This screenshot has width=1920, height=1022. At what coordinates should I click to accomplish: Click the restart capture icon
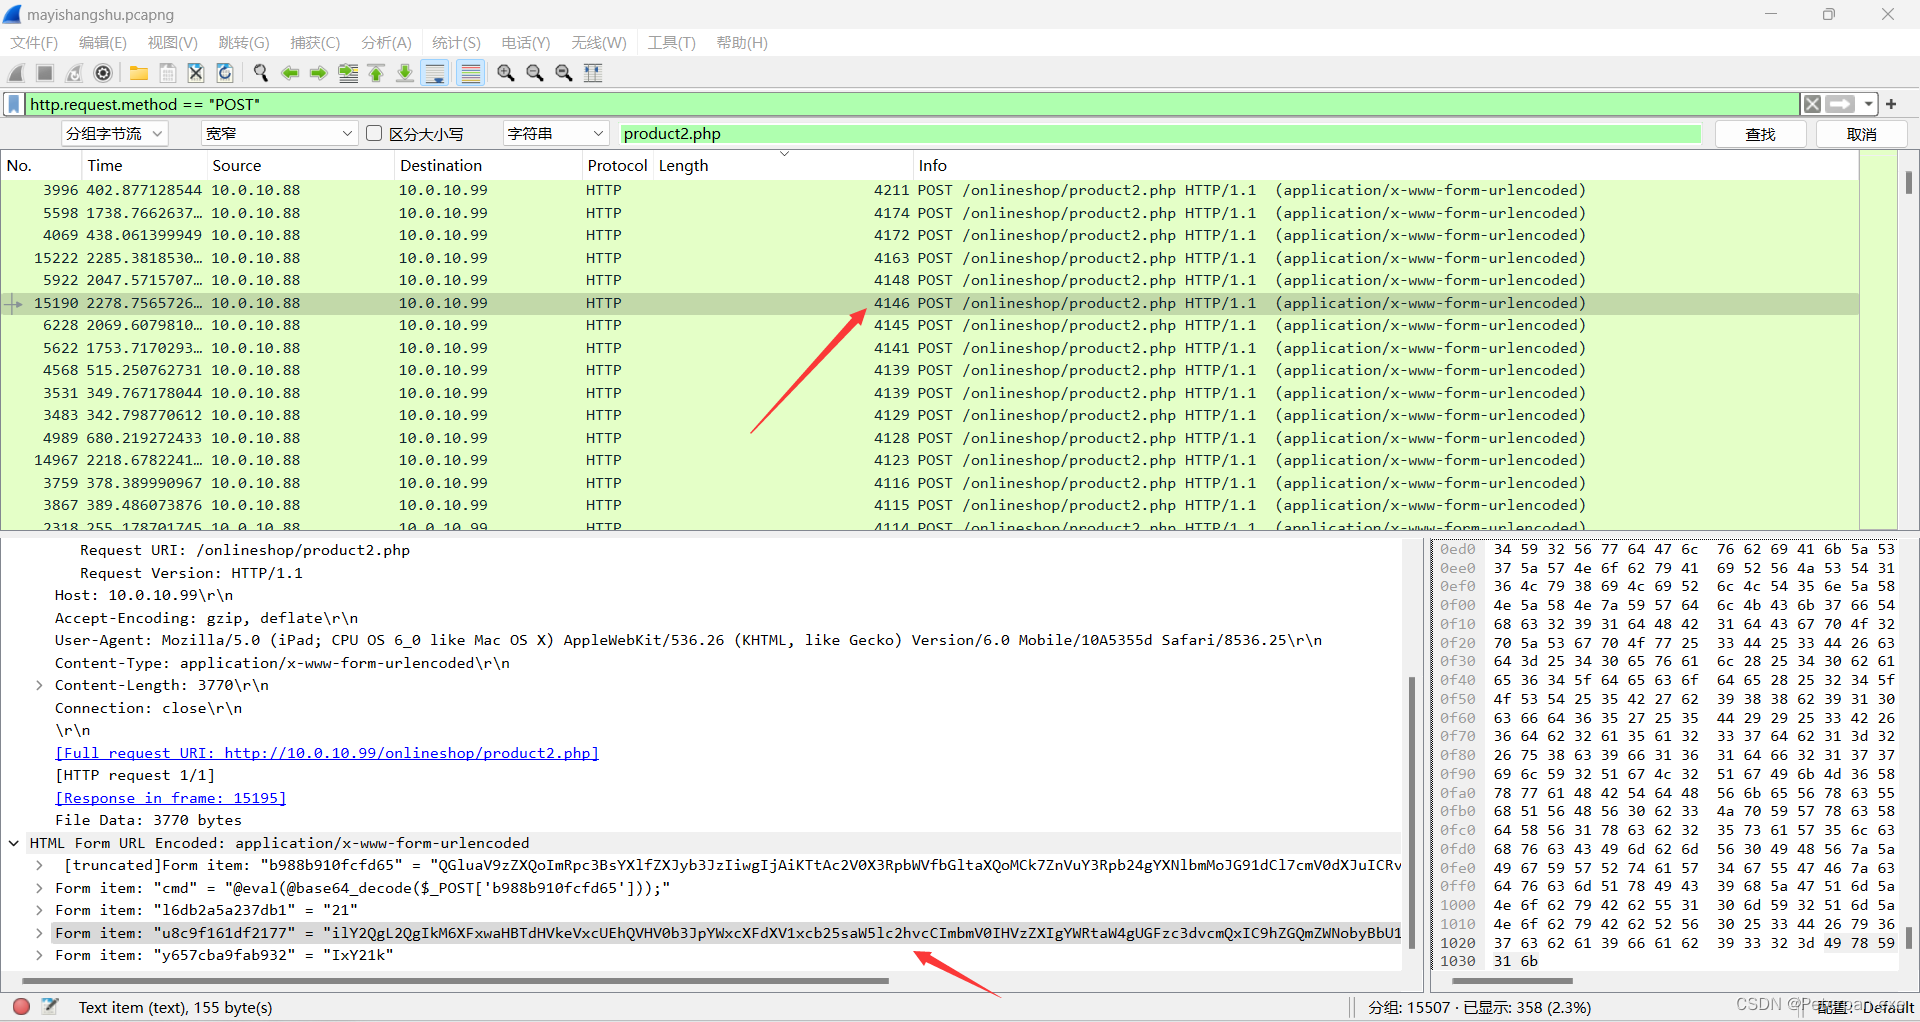pos(74,73)
